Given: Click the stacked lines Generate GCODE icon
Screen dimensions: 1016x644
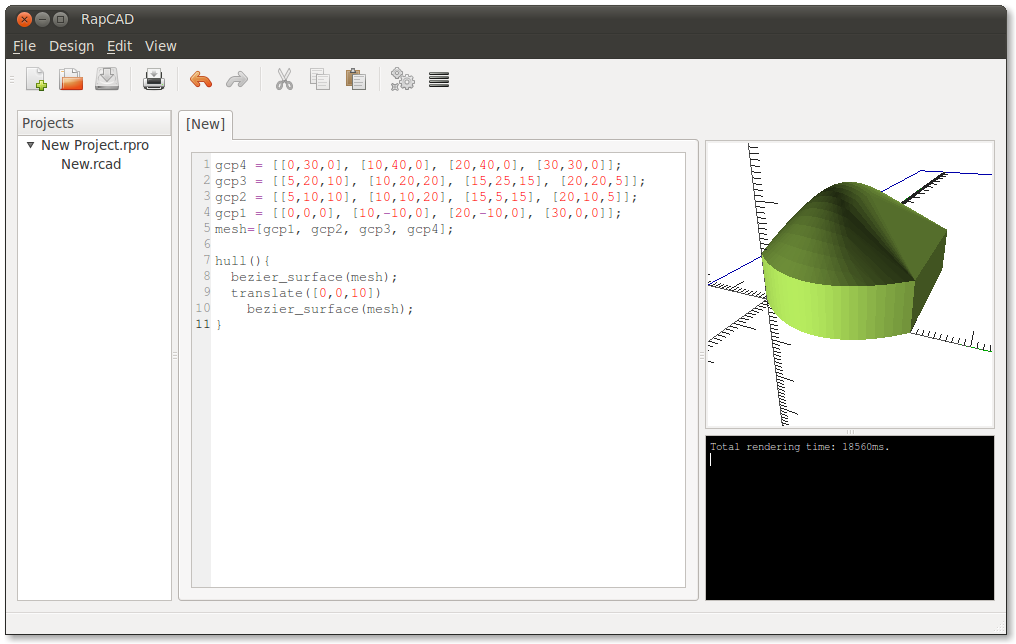Looking at the screenshot, I should pos(438,80).
